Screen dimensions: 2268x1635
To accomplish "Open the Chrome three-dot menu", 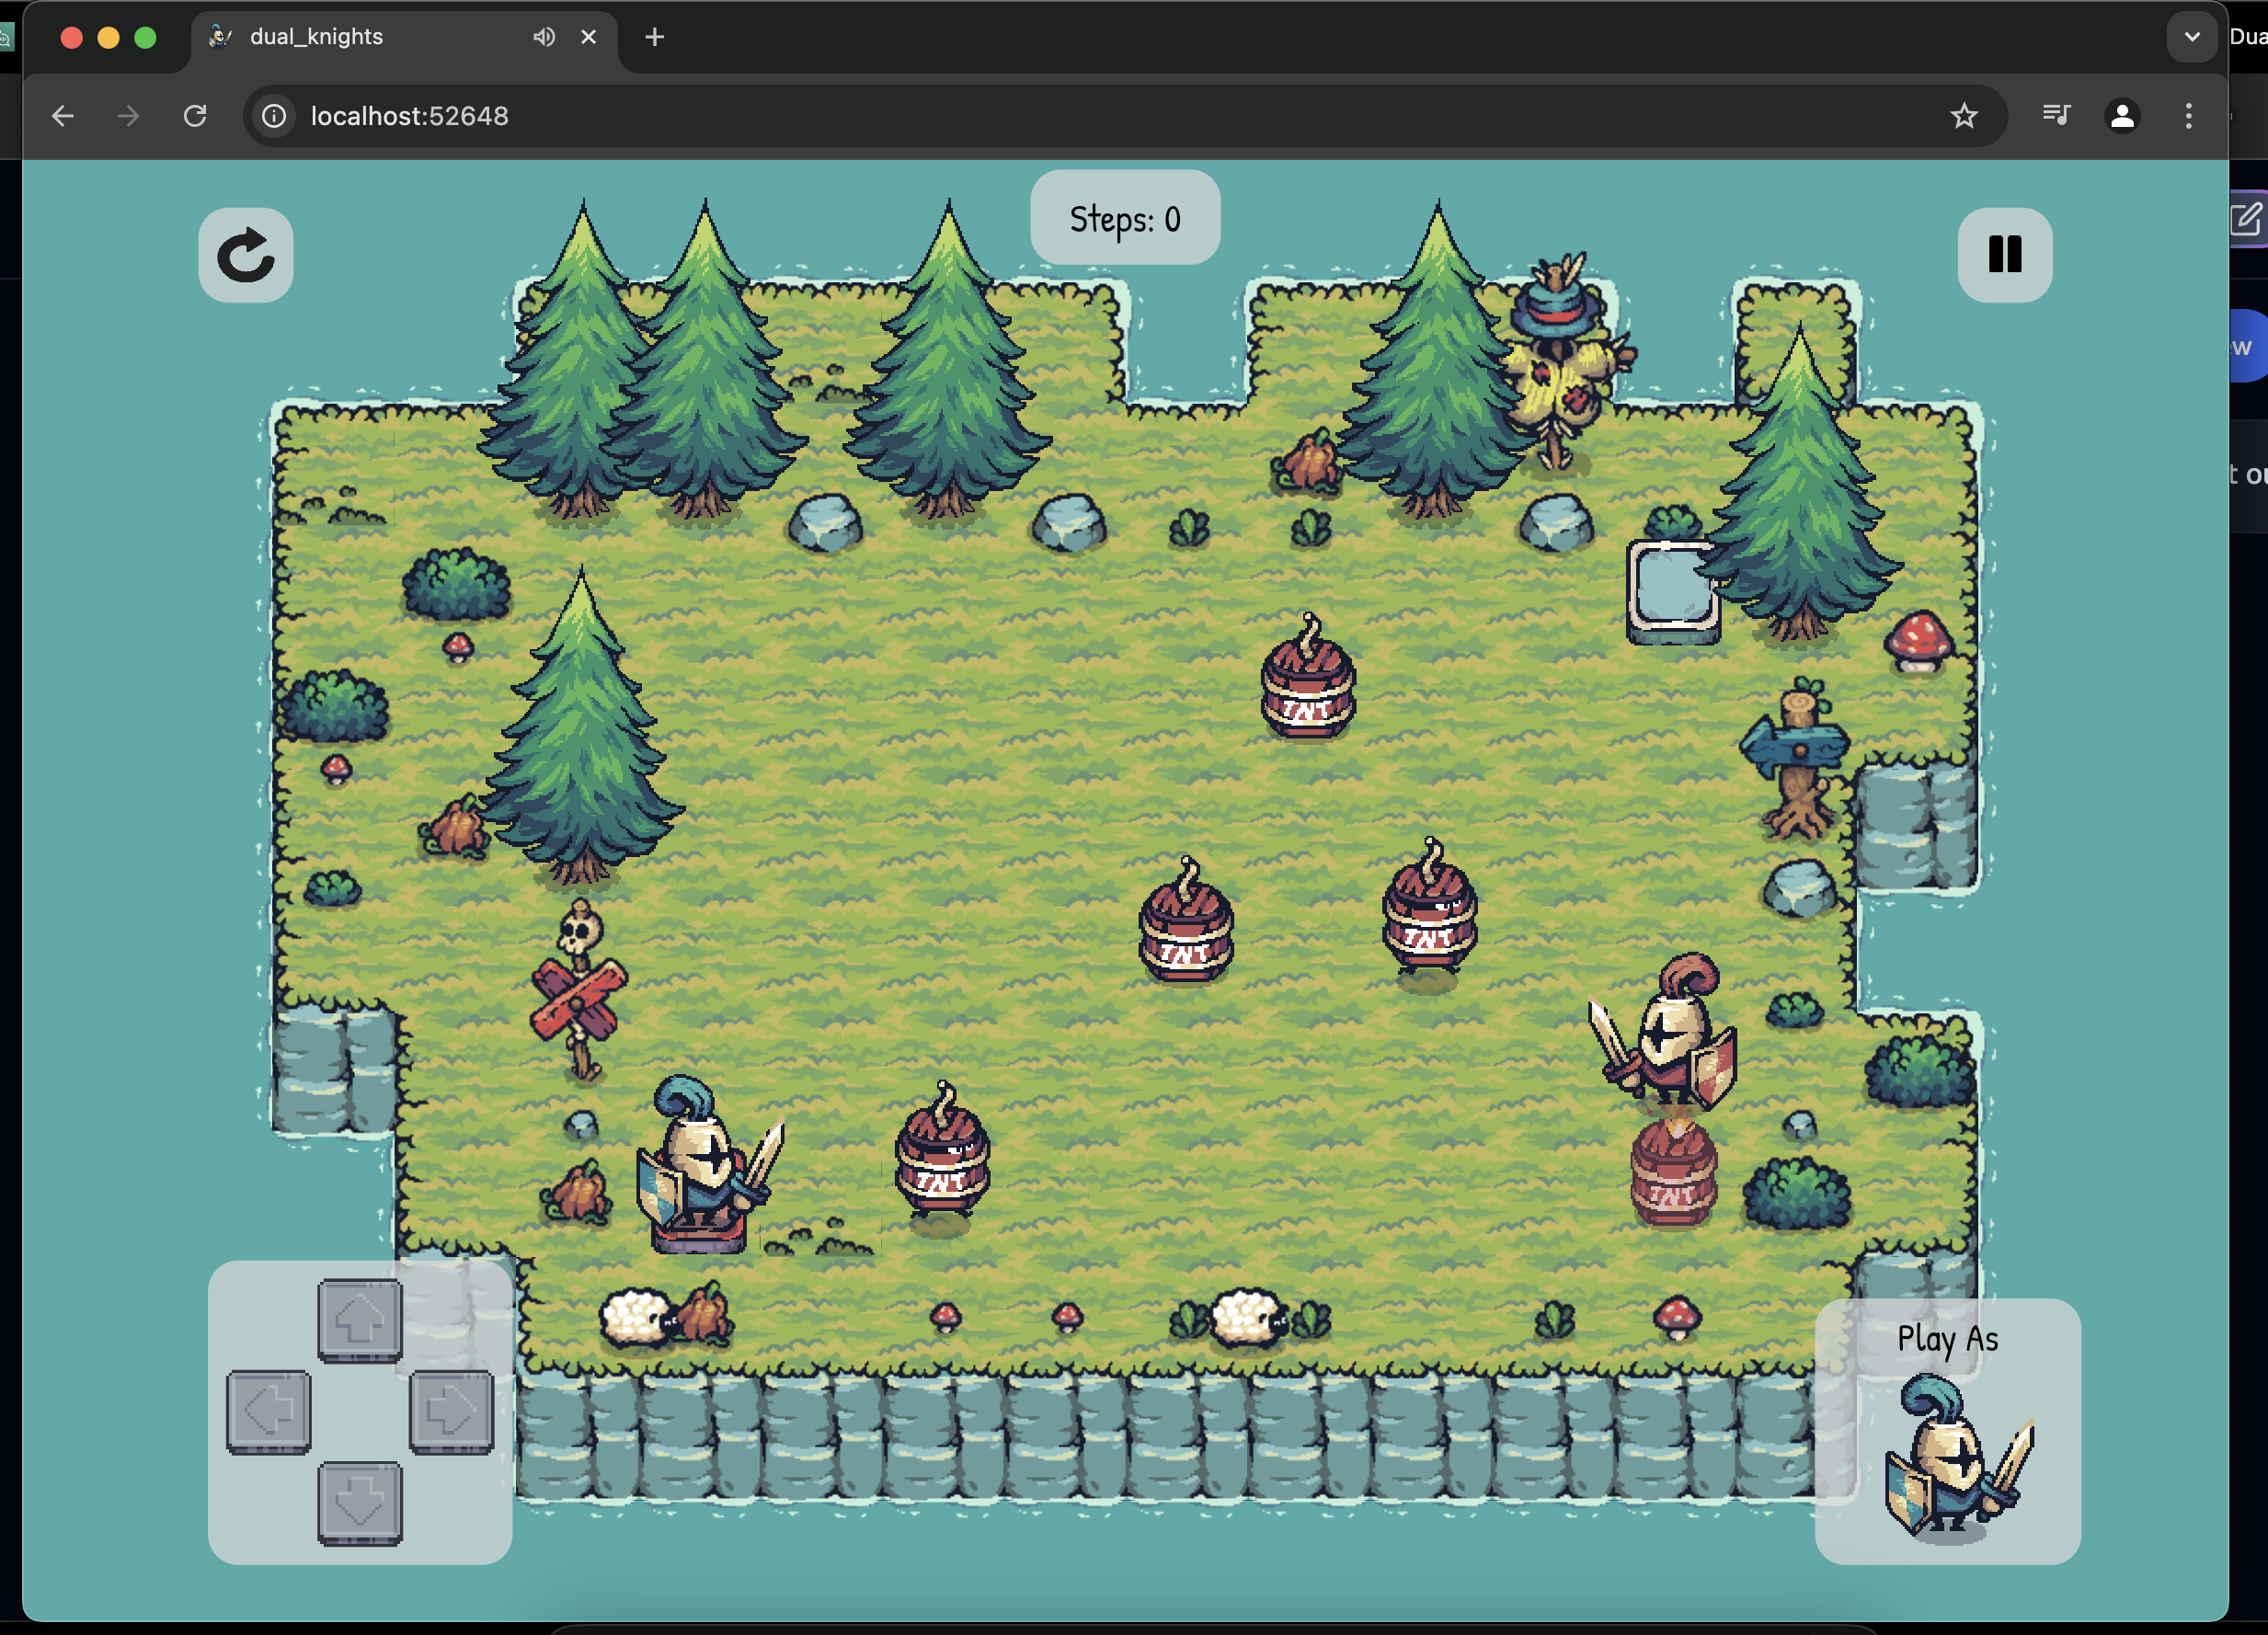I will coord(2188,116).
